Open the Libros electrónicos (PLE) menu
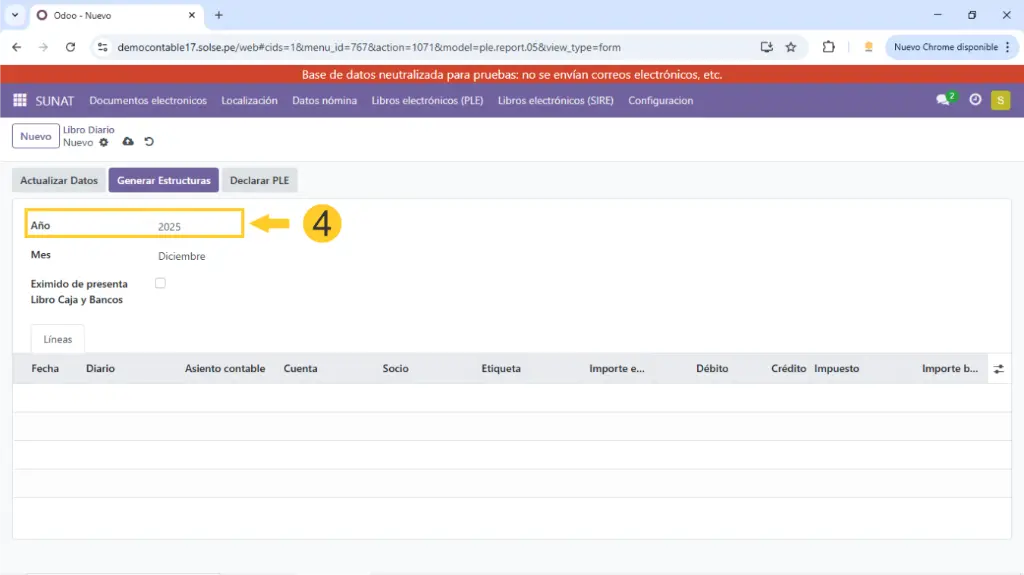 pos(427,100)
